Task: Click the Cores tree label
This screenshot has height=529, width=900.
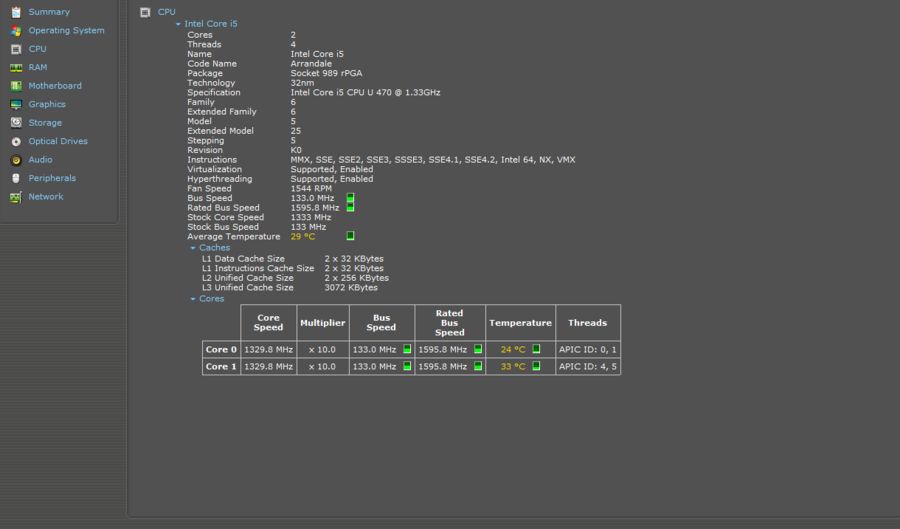Action: (x=212, y=299)
